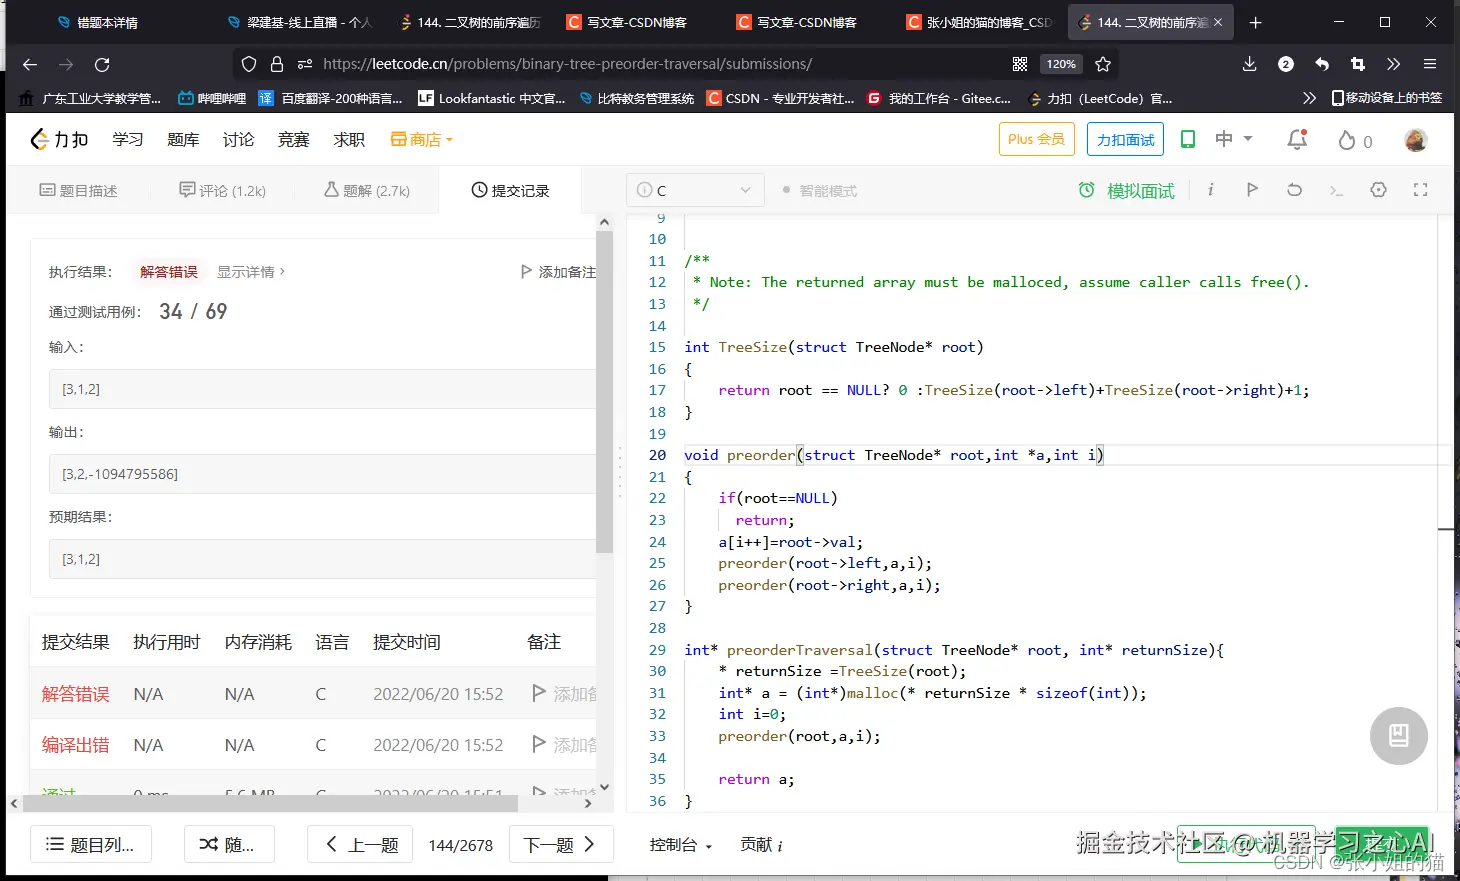Screen dimensions: 1460x881
Task: Open the QR code icon in address bar
Action: [x=1020, y=64]
